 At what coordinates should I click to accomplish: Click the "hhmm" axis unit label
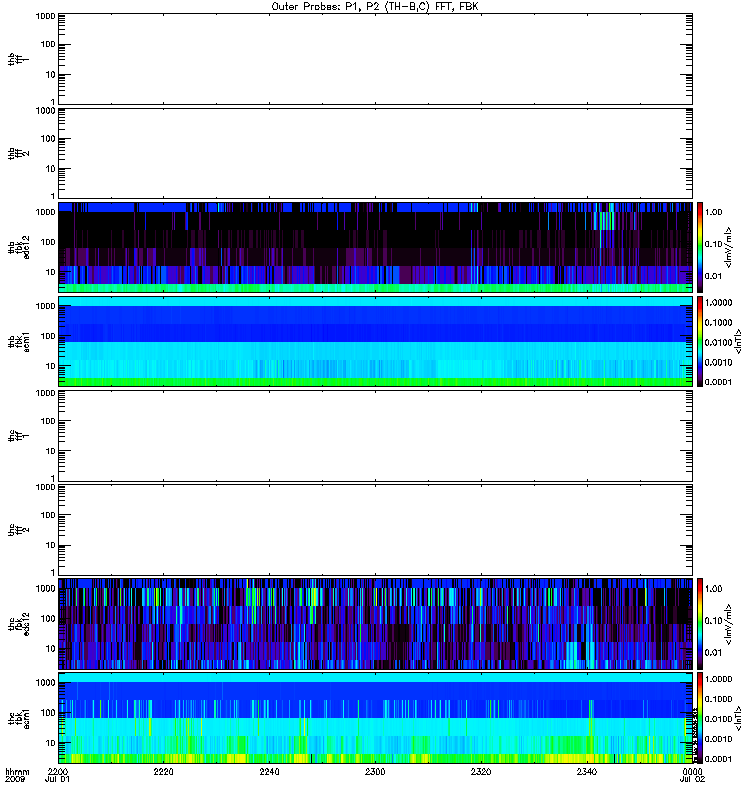[x=17, y=772]
